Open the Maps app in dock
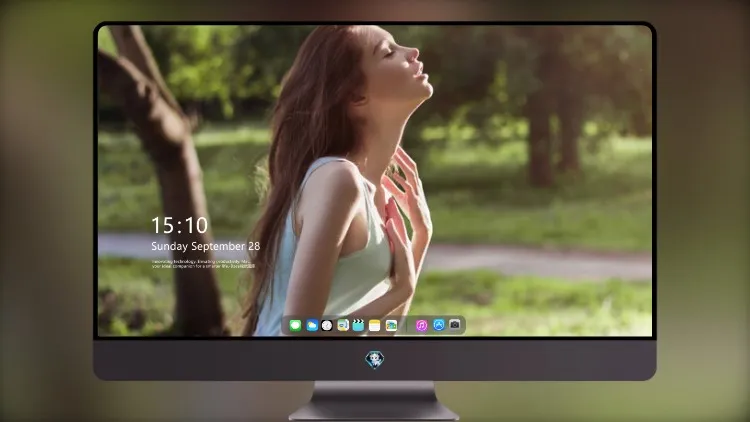 click(x=343, y=326)
